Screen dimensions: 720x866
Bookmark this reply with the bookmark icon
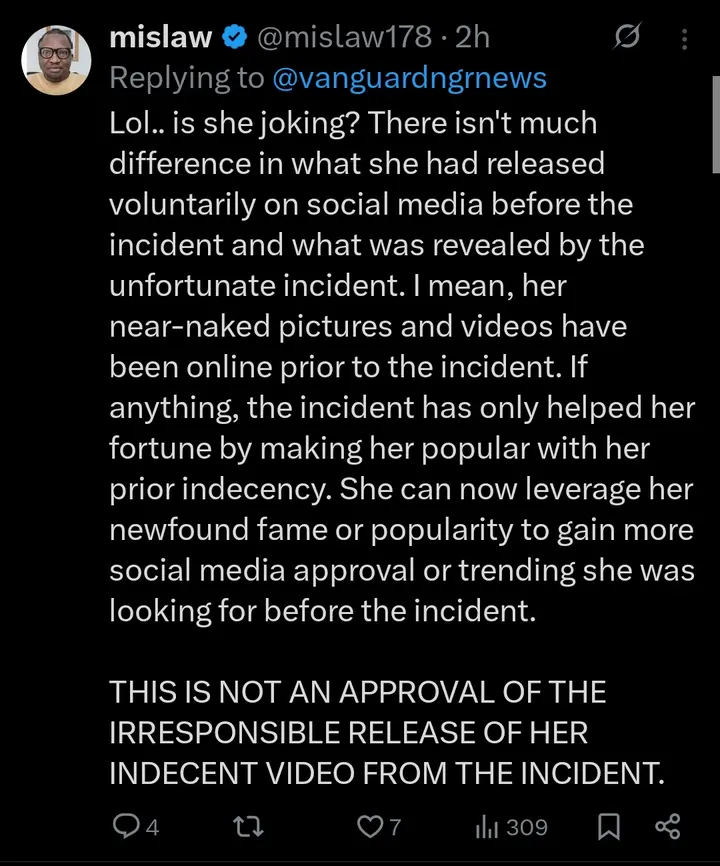609,827
